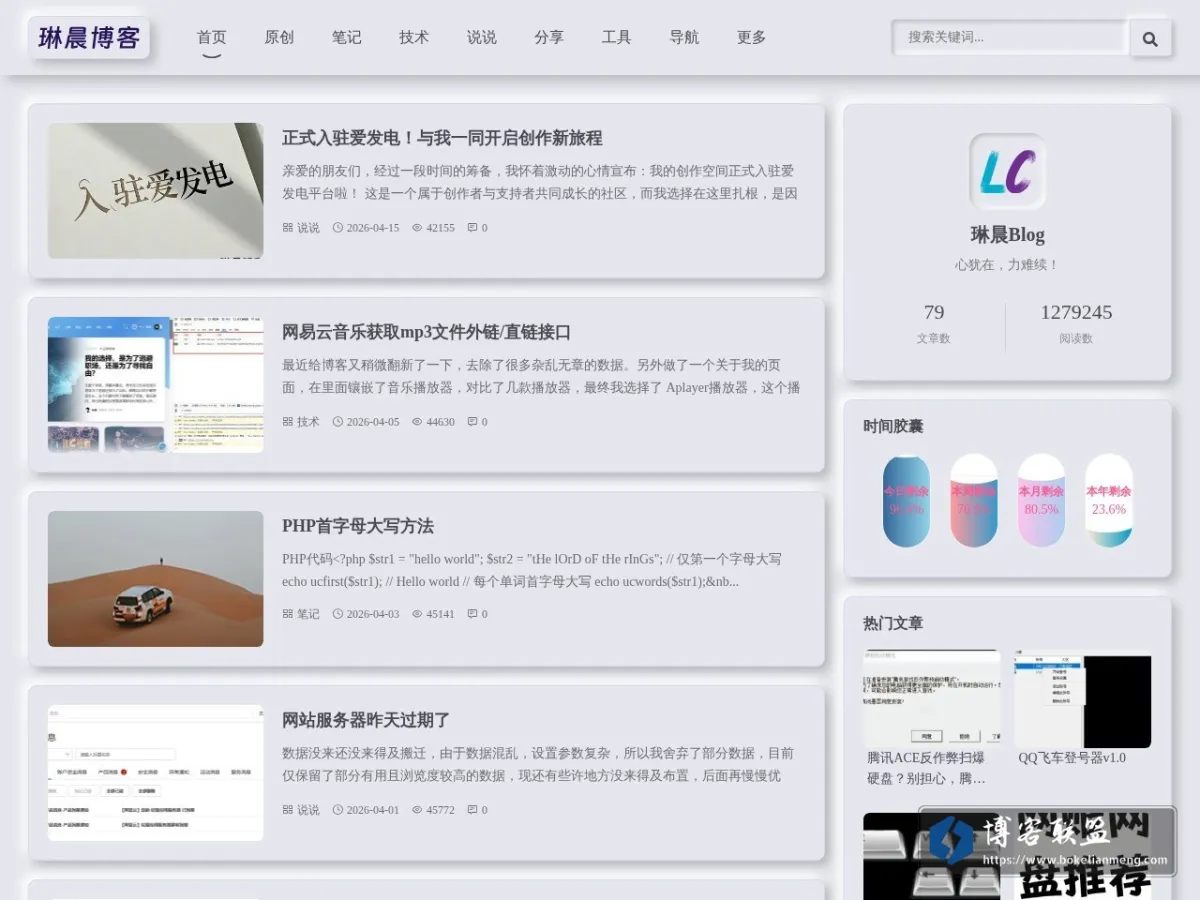Go to 首页 in navigation
Screen dimensions: 1200x900
pos(211,37)
